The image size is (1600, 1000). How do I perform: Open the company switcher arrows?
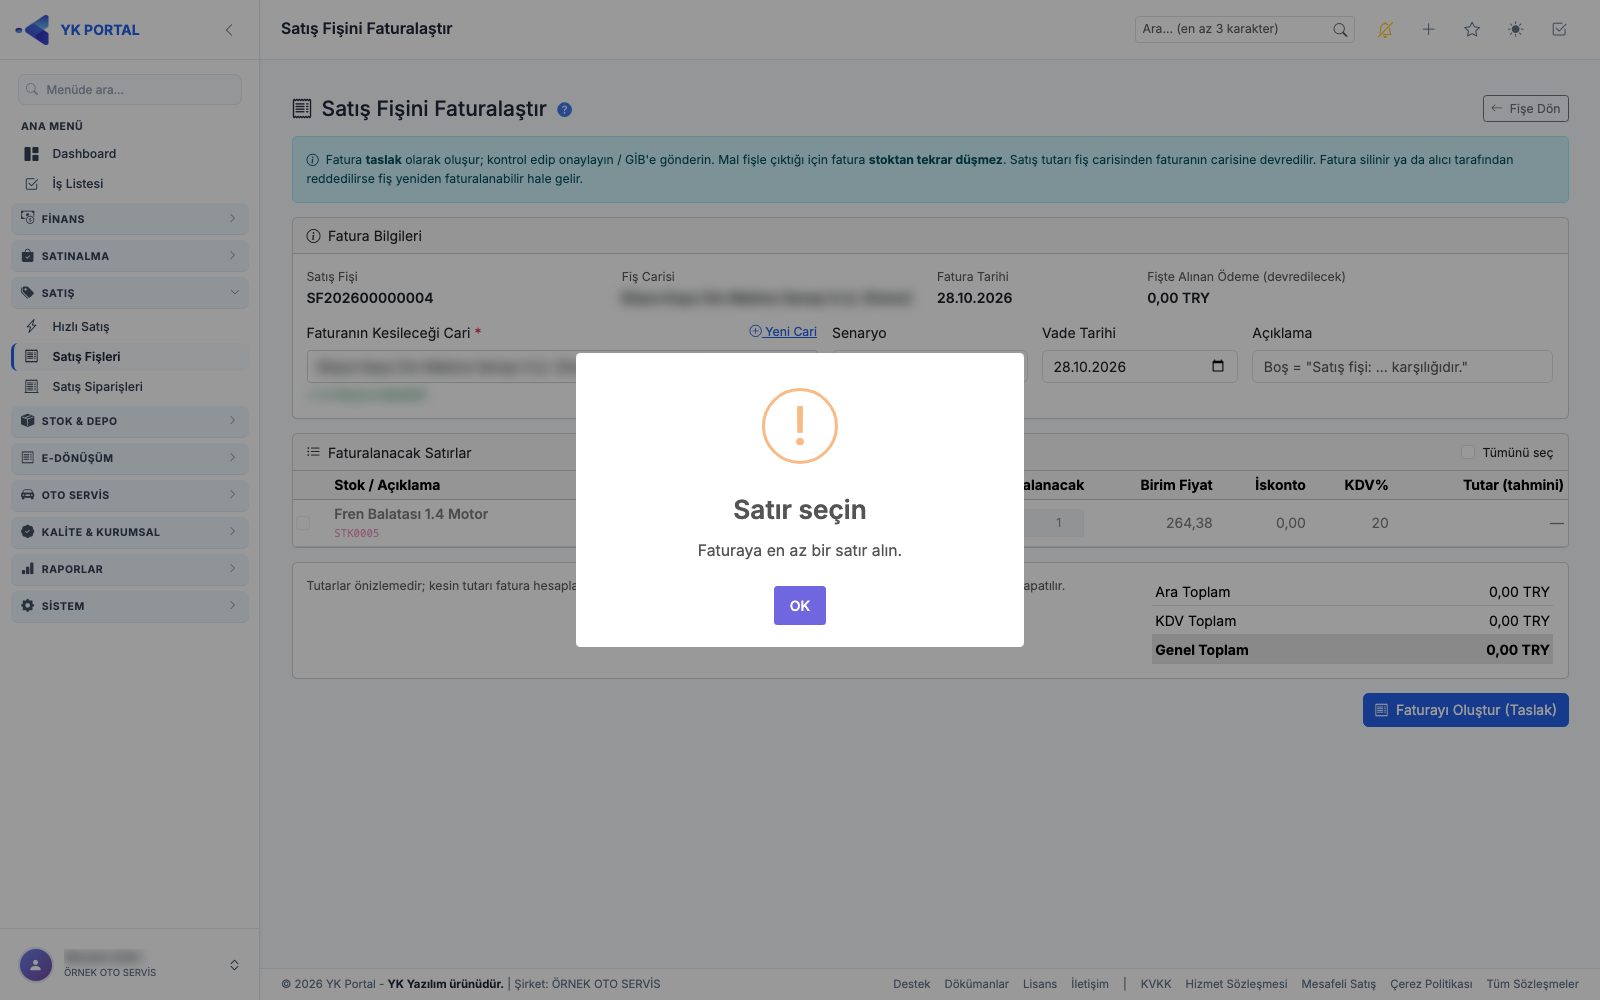[x=234, y=965]
